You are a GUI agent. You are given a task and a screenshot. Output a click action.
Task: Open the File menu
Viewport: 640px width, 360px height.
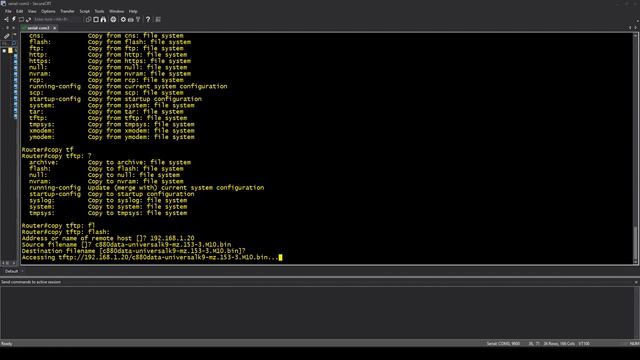pos(8,11)
